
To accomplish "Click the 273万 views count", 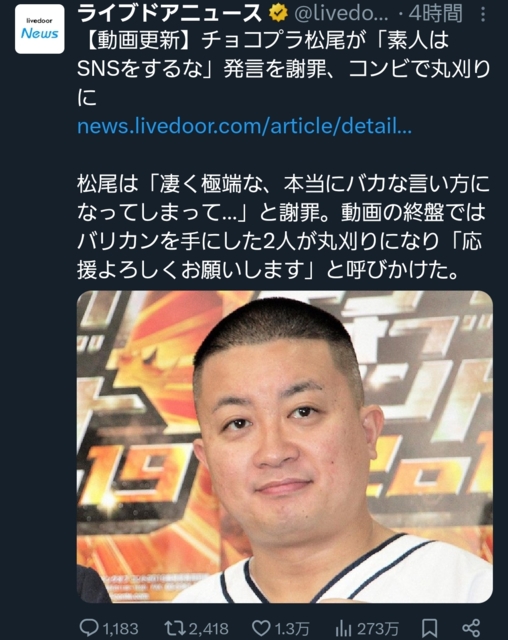I will [x=378, y=628].
